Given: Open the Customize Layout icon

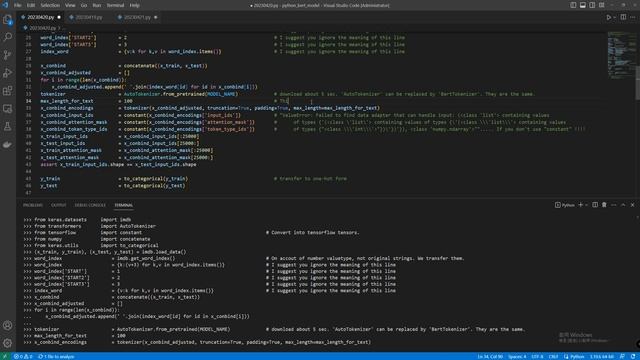Looking at the screenshot, I should click(602, 5).
